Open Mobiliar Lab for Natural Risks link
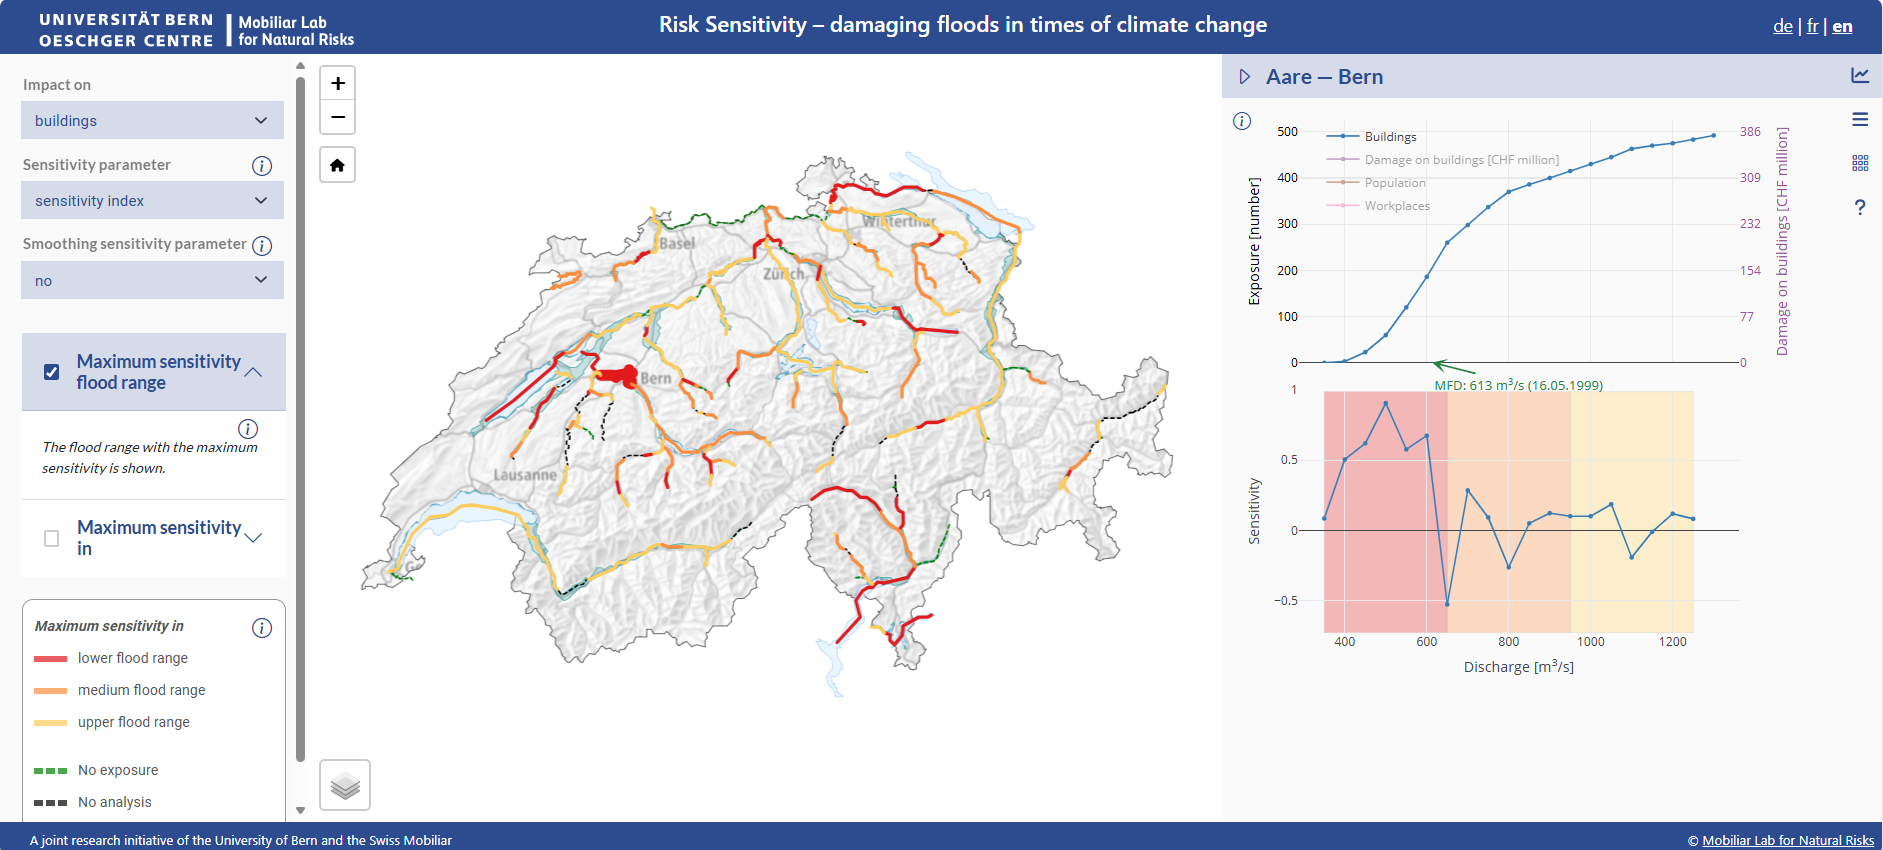This screenshot has width=1883, height=850. pyautogui.click(x=1788, y=840)
